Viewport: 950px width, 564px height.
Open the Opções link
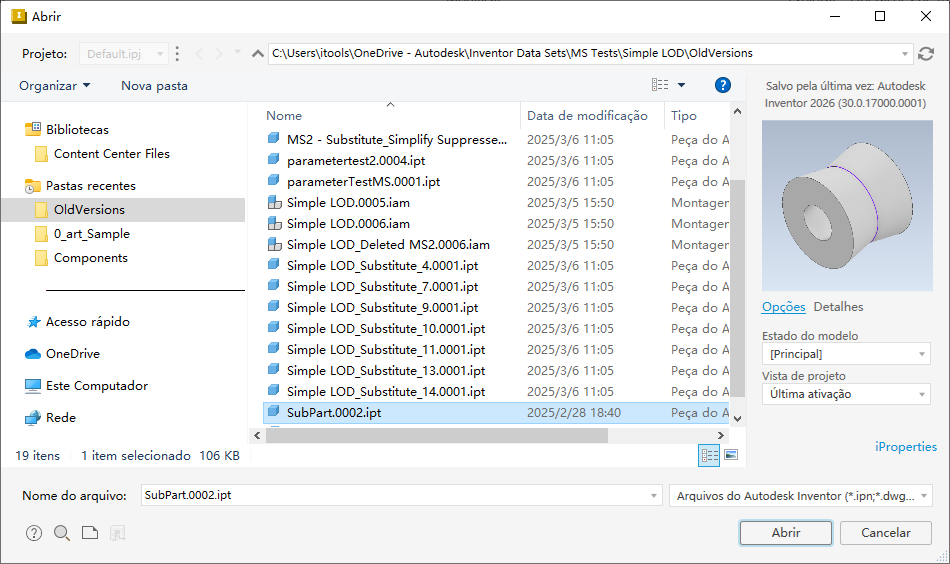[x=783, y=307]
